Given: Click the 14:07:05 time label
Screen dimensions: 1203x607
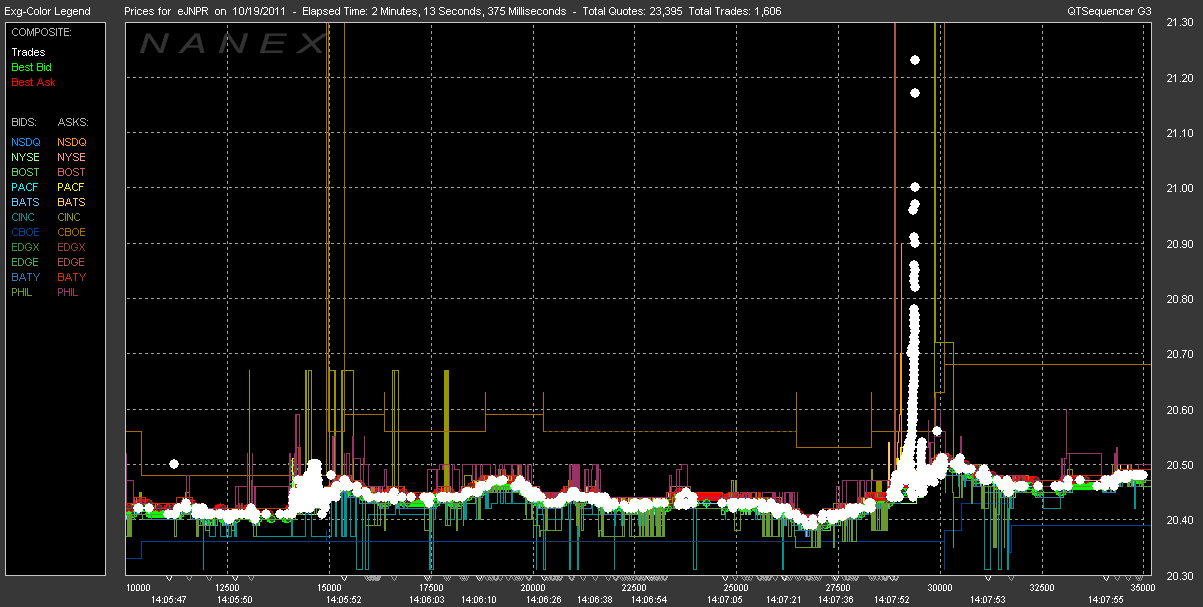Looking at the screenshot, I should [725, 600].
